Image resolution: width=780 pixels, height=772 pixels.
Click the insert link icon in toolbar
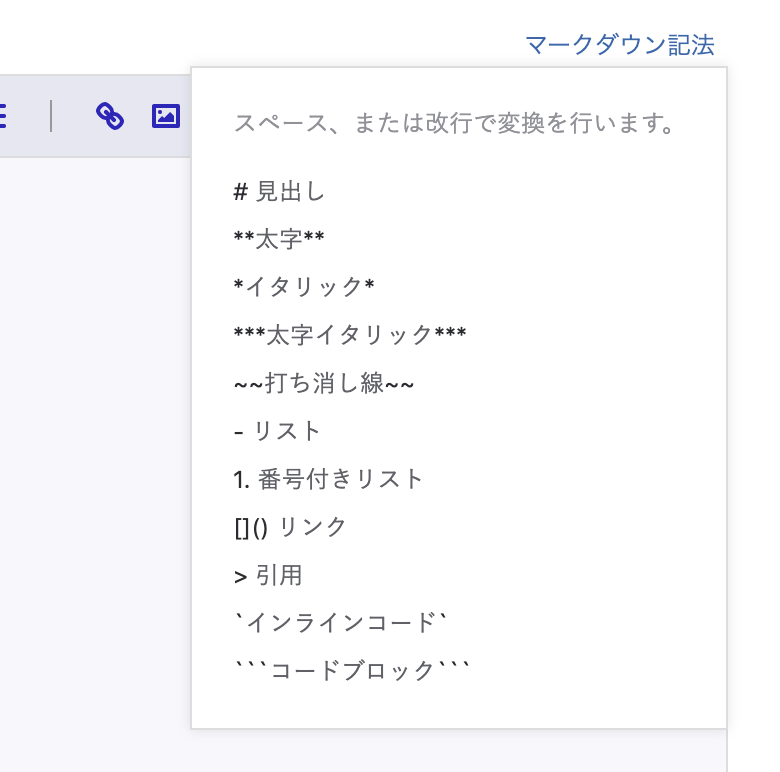(x=110, y=116)
